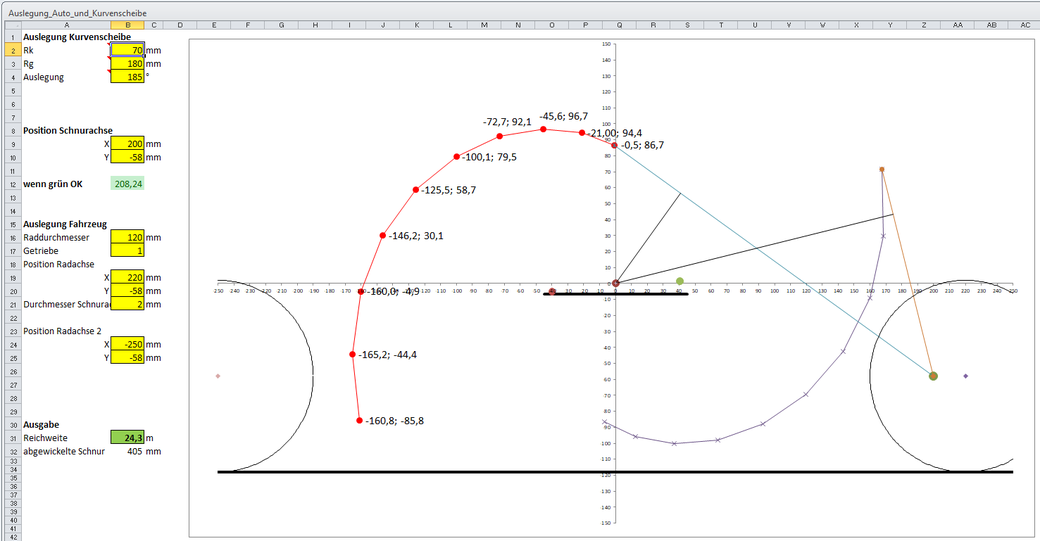
Task: Click chart data label '-160,8; -85,8'
Action: tap(395, 420)
